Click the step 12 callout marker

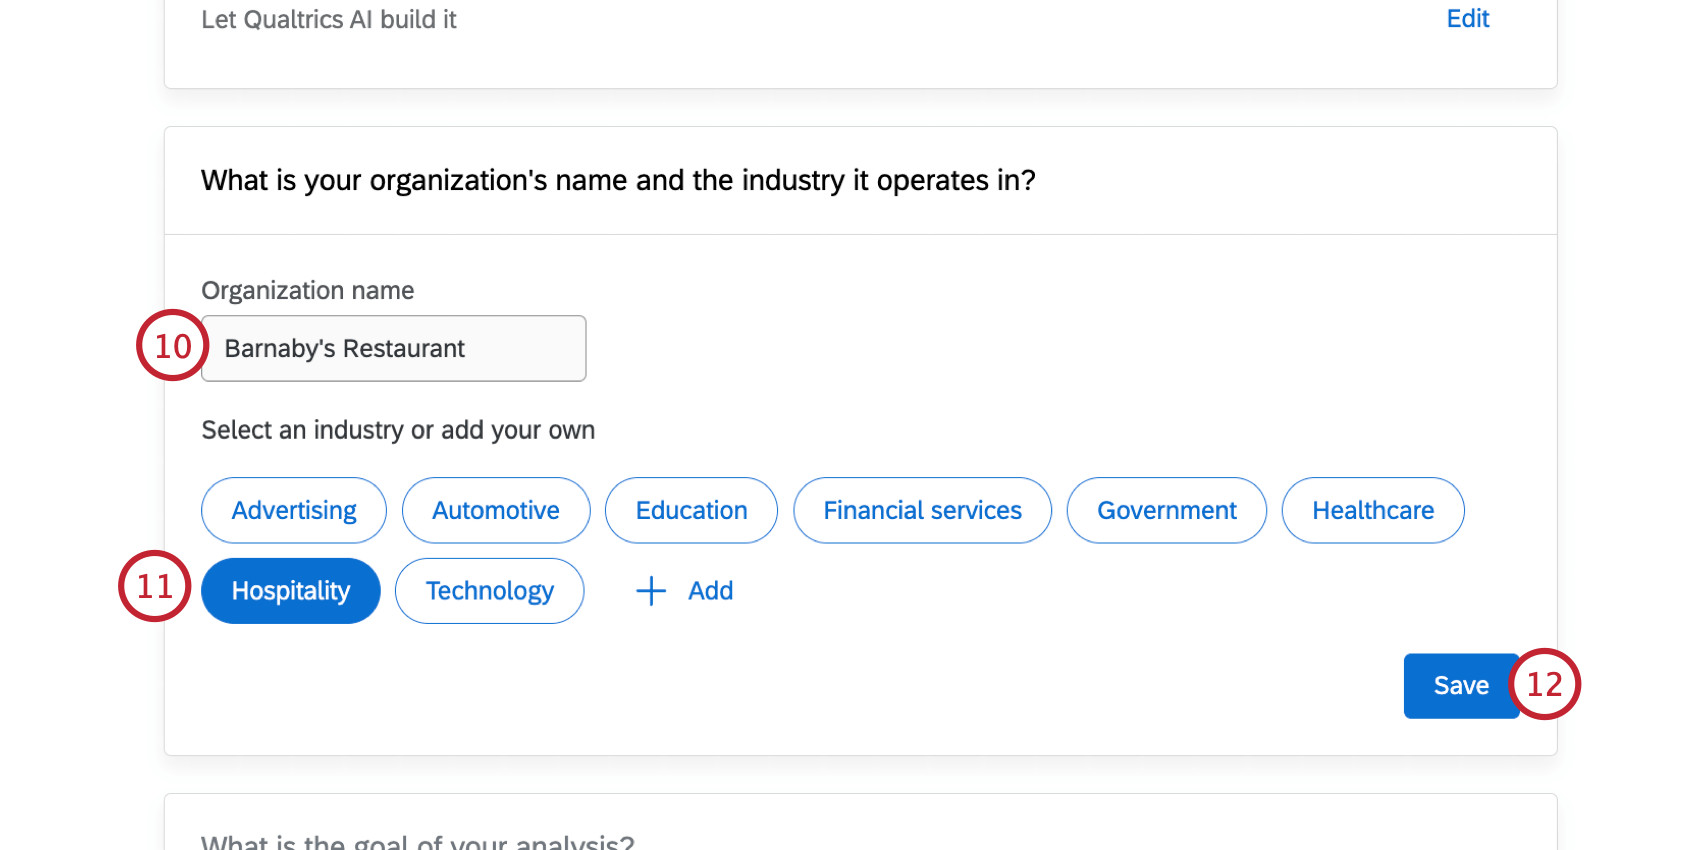pos(1544,684)
